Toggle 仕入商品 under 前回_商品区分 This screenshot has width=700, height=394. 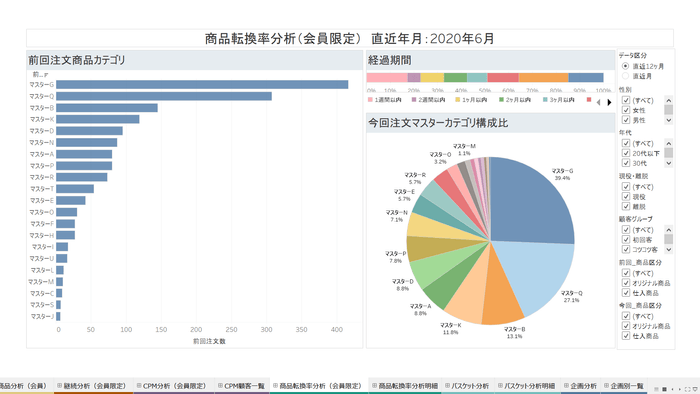point(626,293)
